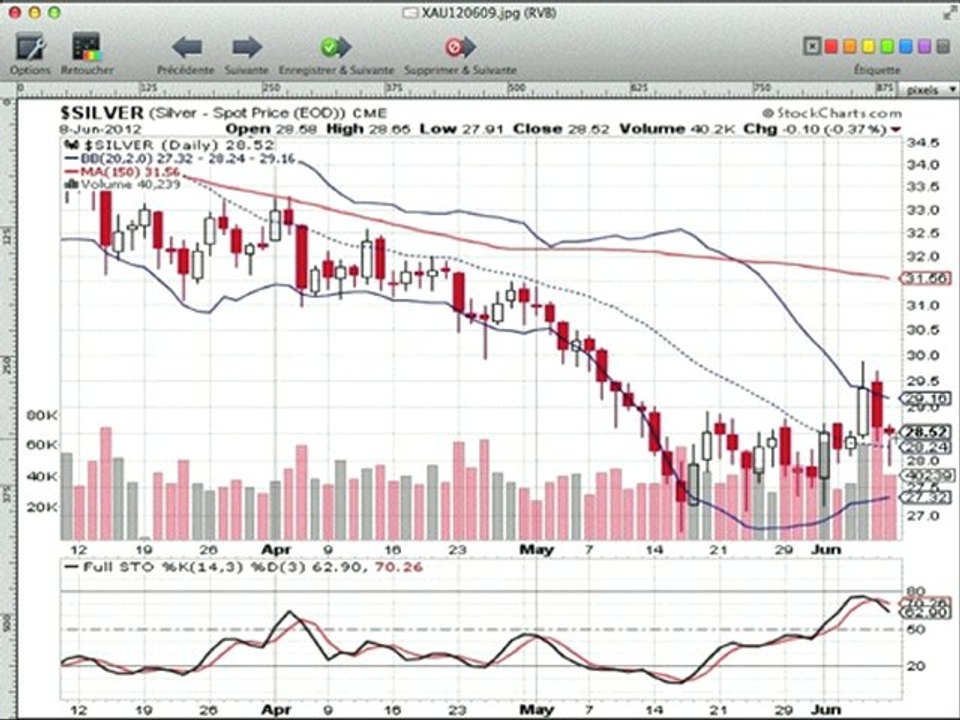Screen dimensions: 960x720
Task: Apply the red Étiquette label
Action: point(831,46)
